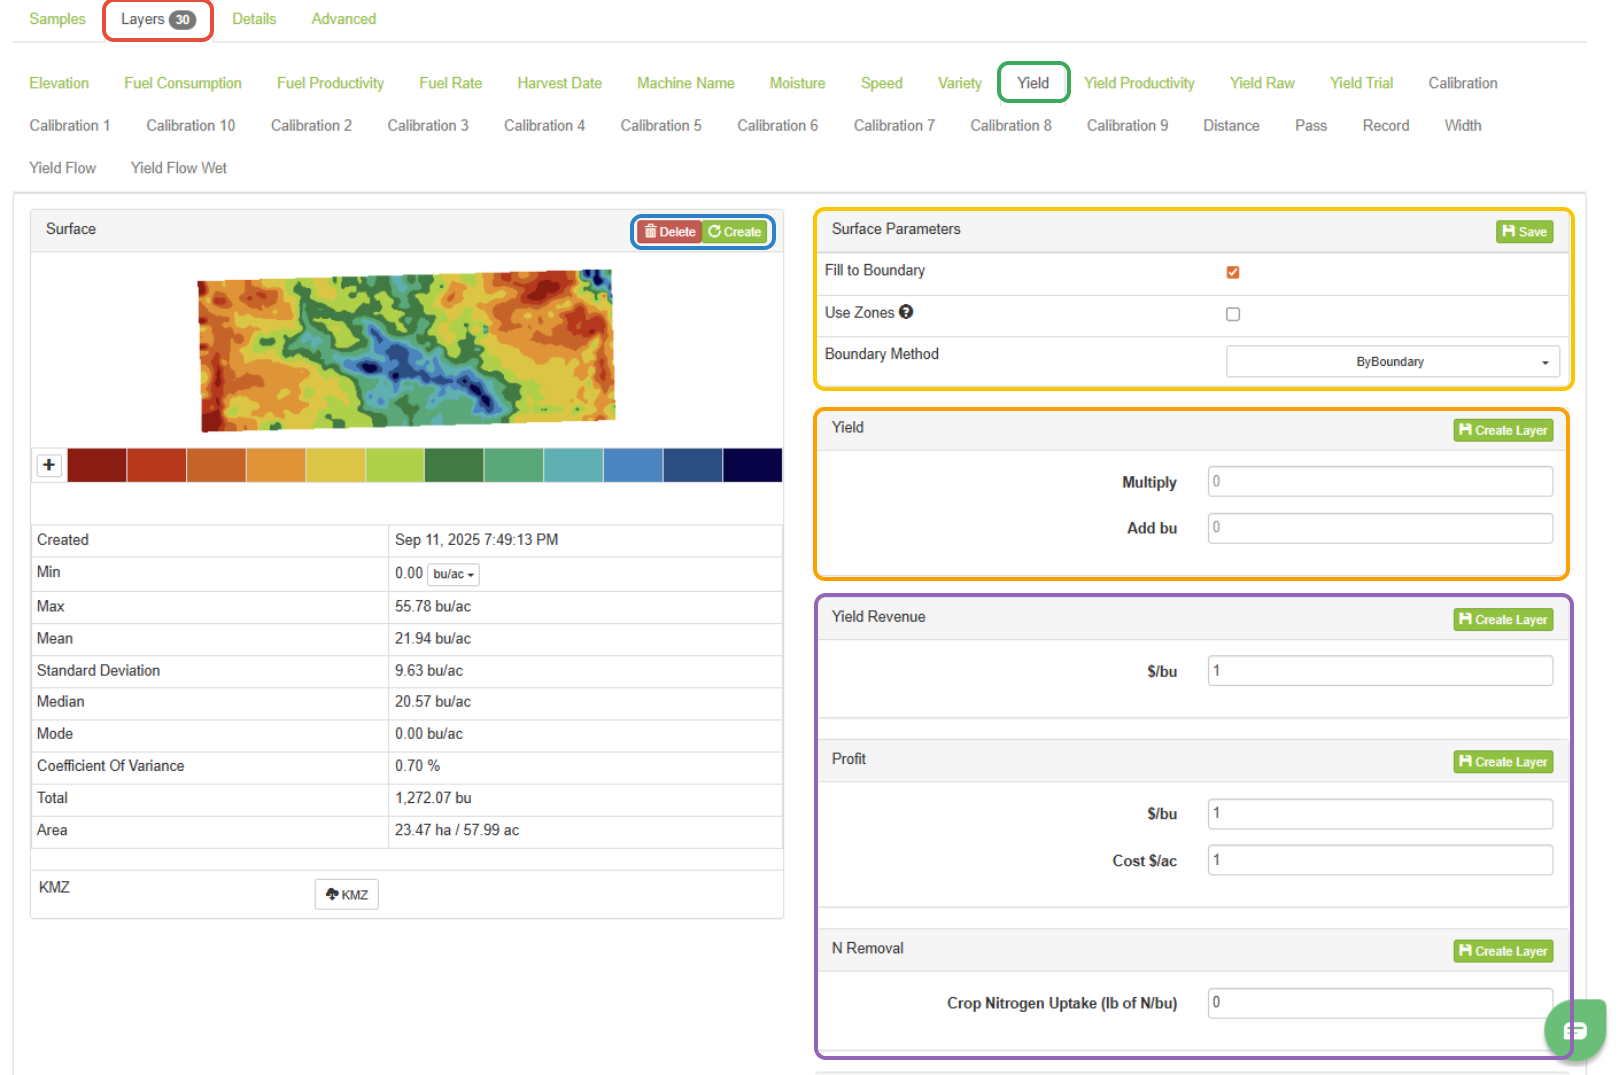Select the Pass layer
This screenshot has width=1619, height=1075.
click(x=1311, y=125)
